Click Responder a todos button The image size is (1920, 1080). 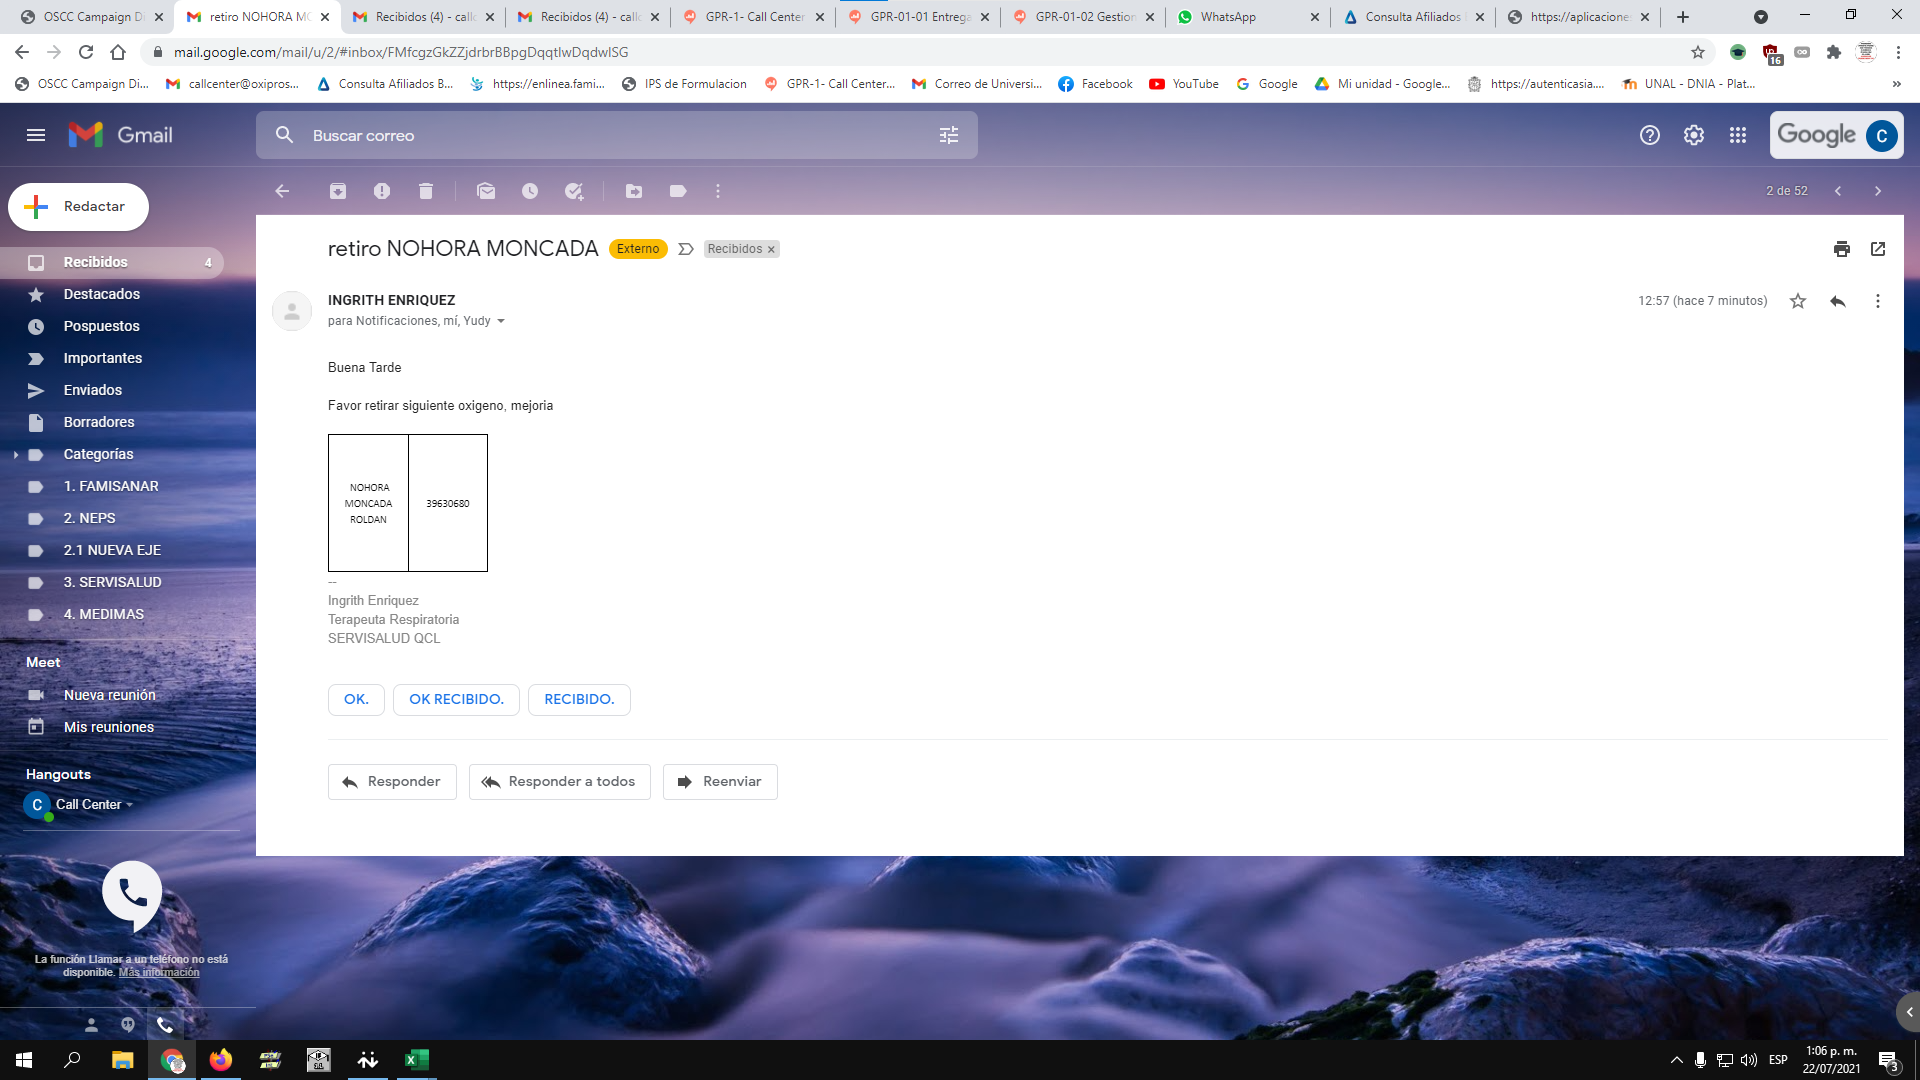click(559, 782)
